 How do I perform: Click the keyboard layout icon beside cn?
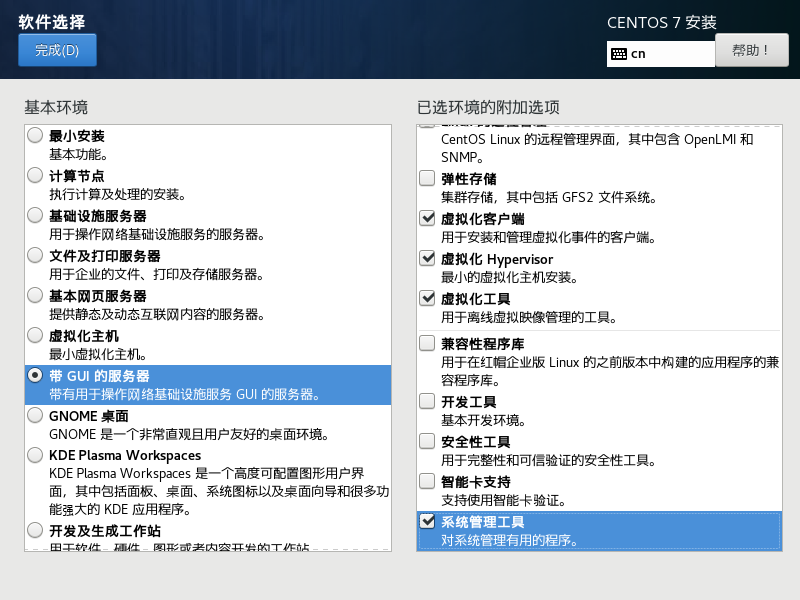click(x=619, y=54)
